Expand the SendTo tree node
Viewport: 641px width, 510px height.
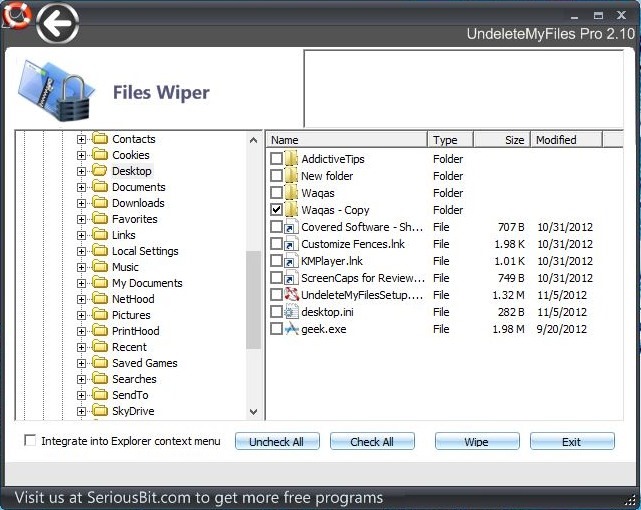(x=81, y=395)
